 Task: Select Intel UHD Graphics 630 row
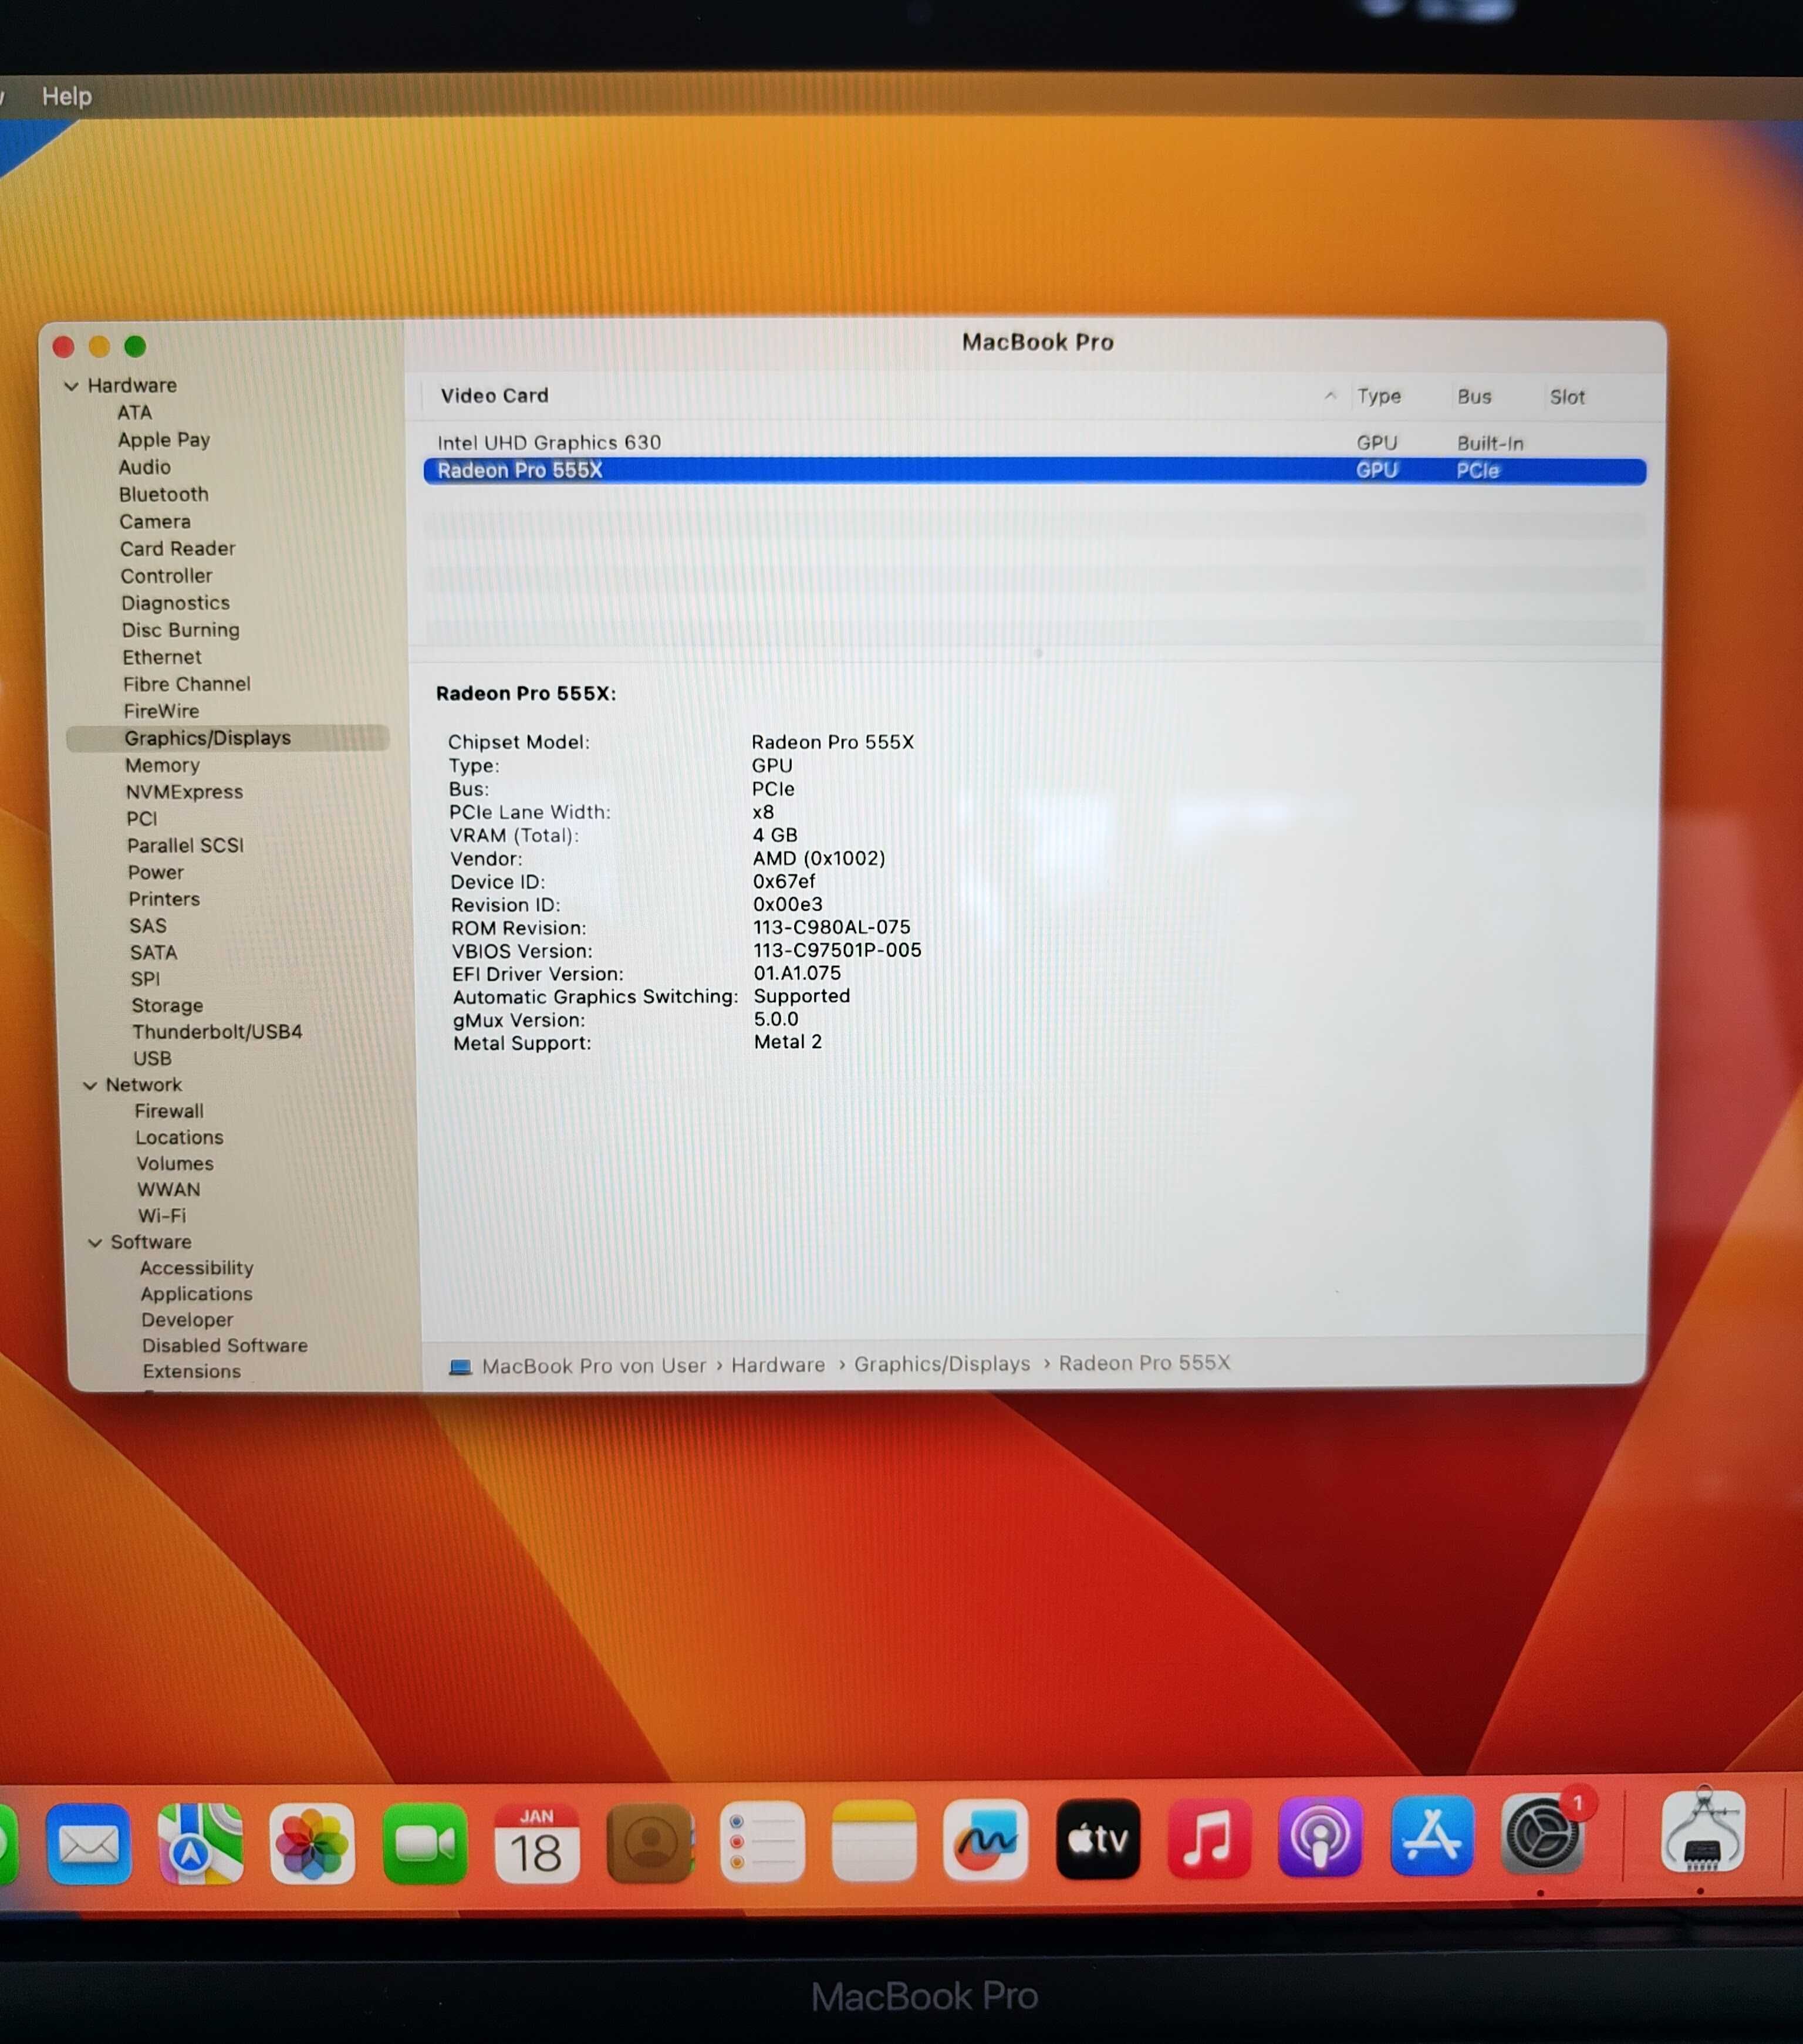(1035, 442)
